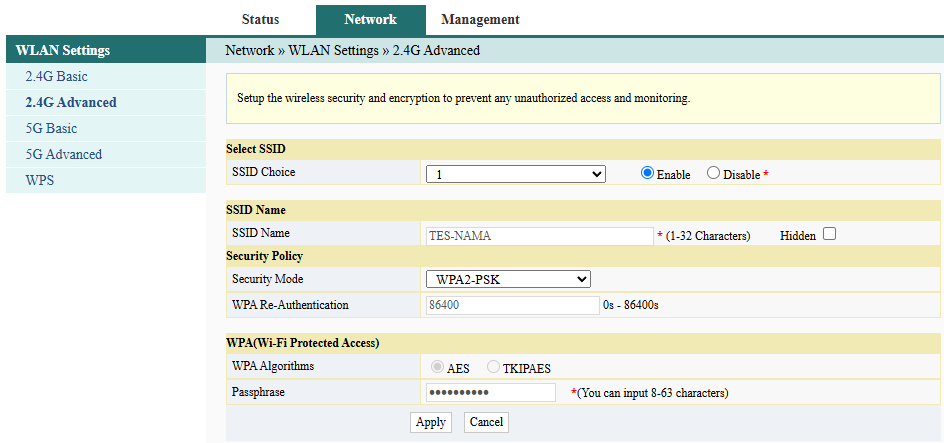The width and height of the screenshot is (944, 443).
Task: Select the Enable radio button
Action: click(648, 173)
